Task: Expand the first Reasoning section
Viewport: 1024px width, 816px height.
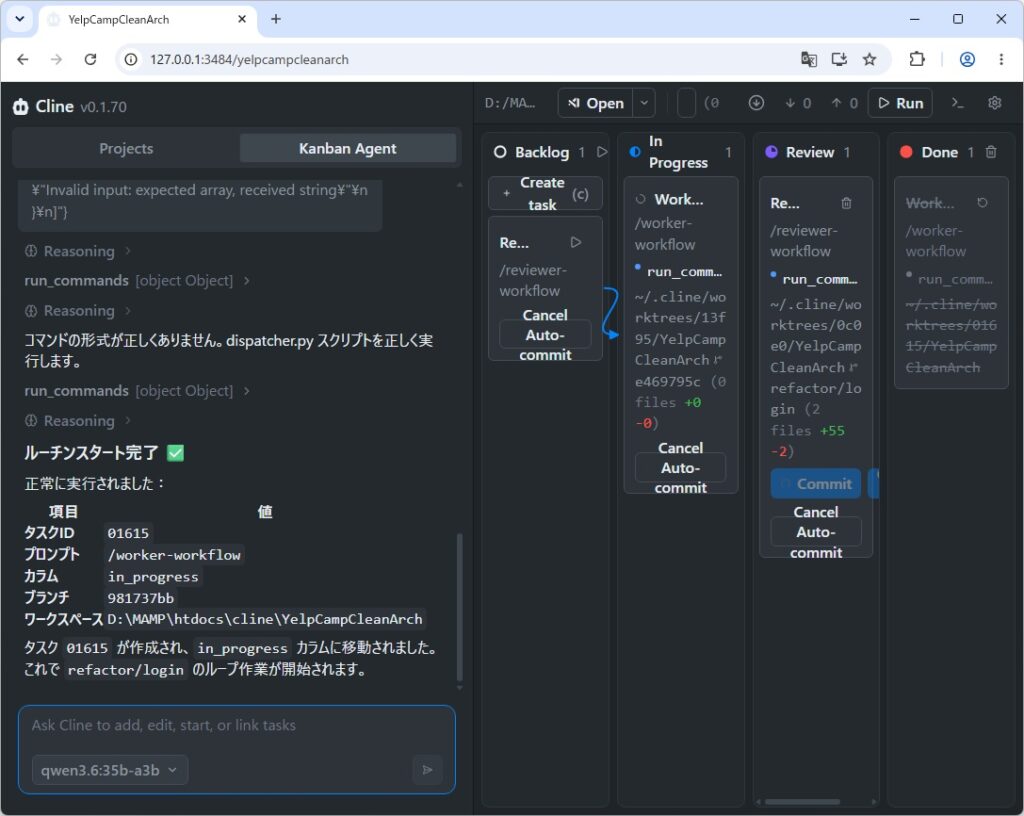Action: click(x=78, y=251)
